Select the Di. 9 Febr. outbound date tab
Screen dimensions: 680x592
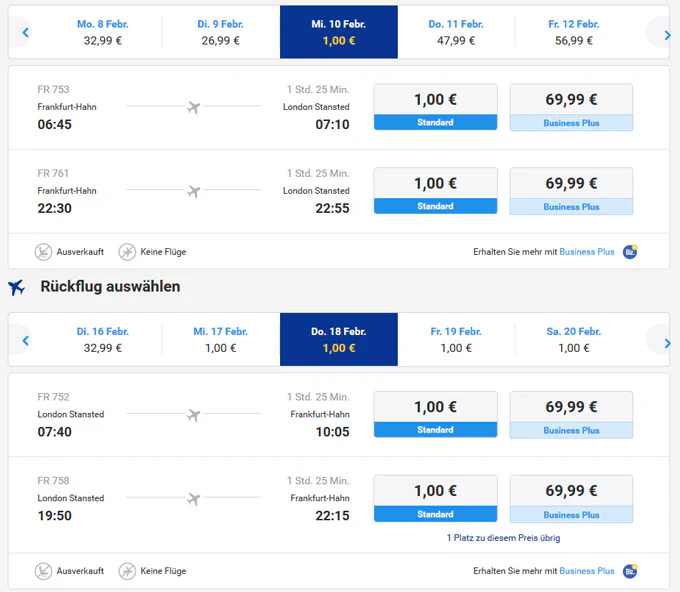(x=221, y=32)
